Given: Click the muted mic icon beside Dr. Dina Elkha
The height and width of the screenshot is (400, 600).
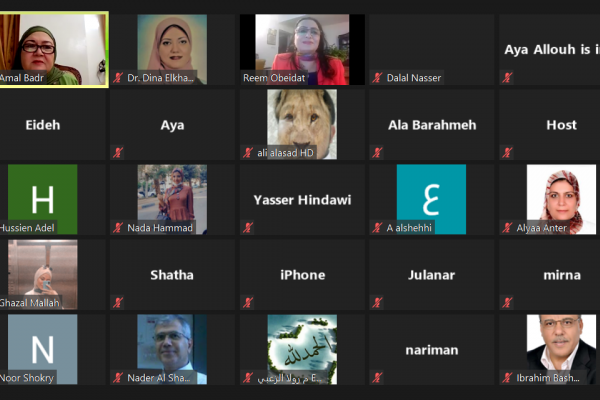Looking at the screenshot, I should pos(118,78).
